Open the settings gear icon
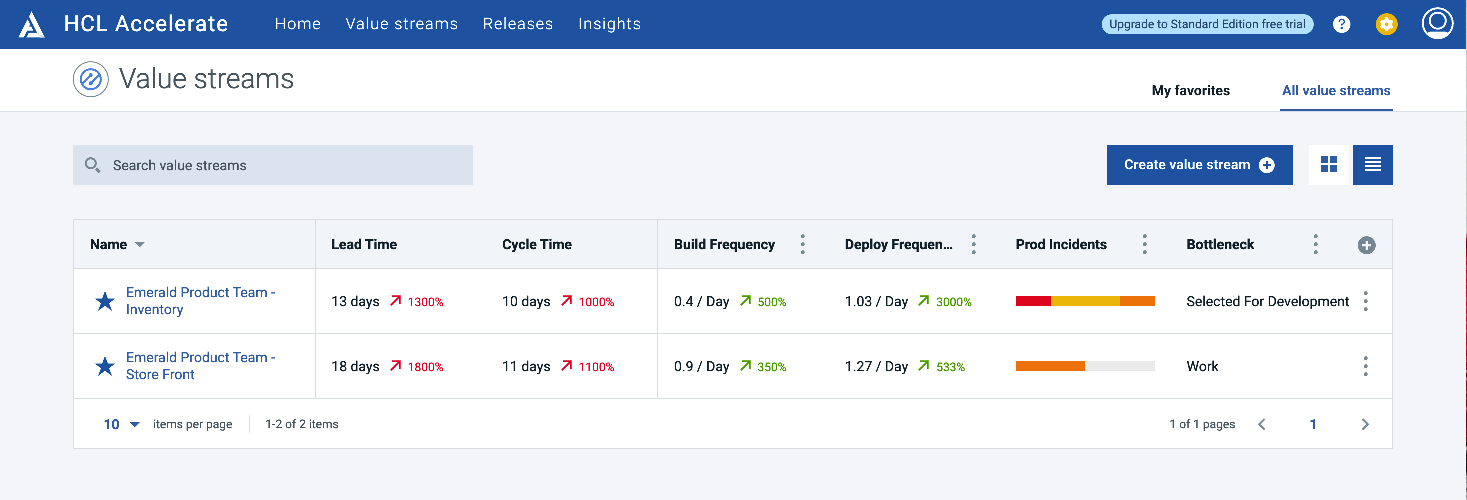The image size is (1467, 500). 1386,24
